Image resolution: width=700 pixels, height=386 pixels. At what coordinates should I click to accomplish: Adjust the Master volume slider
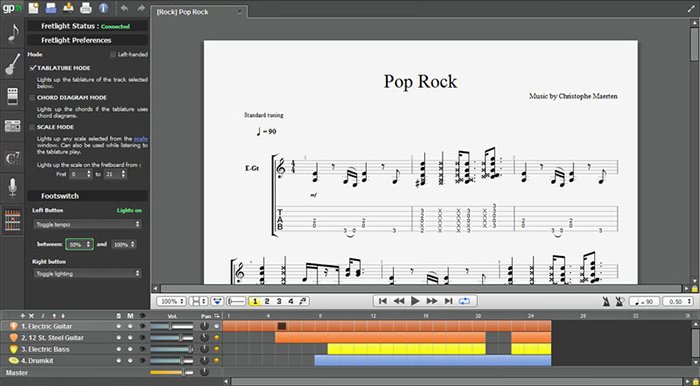[171, 372]
